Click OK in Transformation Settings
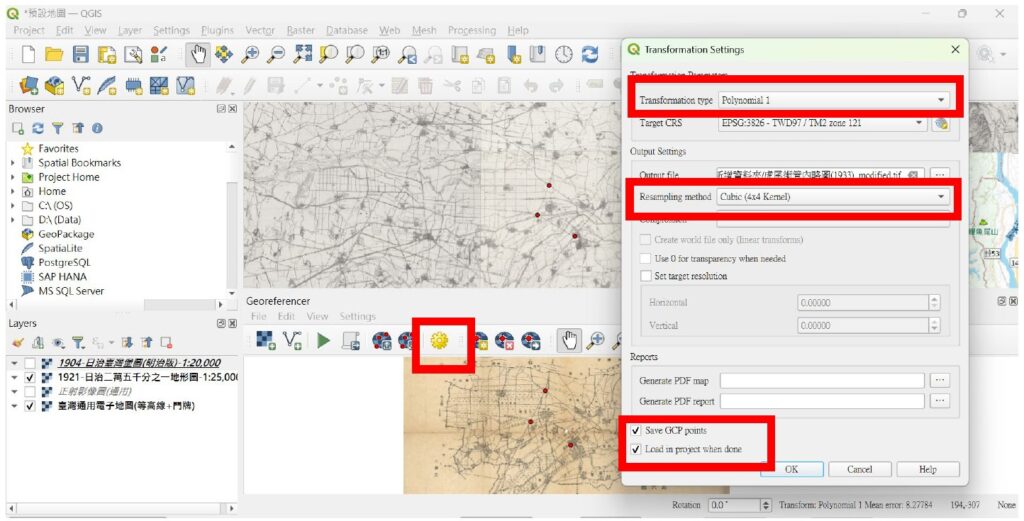This screenshot has width=1024, height=521. tap(791, 469)
